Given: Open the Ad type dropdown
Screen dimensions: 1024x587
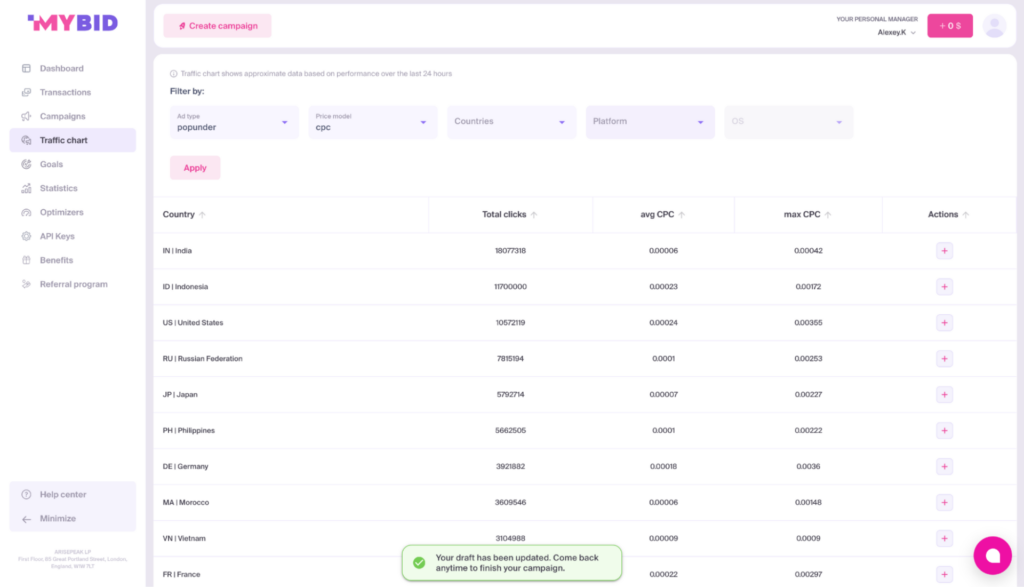Looking at the screenshot, I should pyautogui.click(x=234, y=122).
